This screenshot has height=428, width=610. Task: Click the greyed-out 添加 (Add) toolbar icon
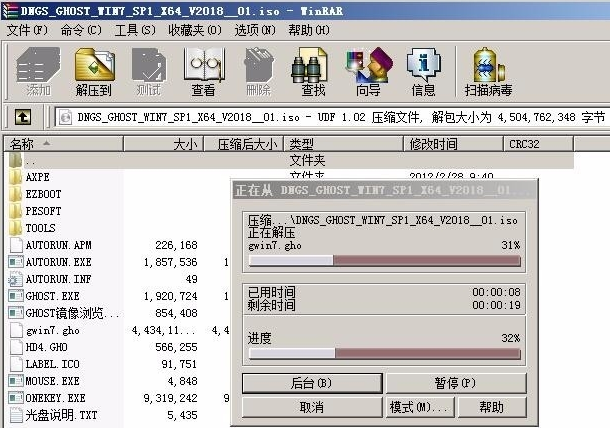38,72
